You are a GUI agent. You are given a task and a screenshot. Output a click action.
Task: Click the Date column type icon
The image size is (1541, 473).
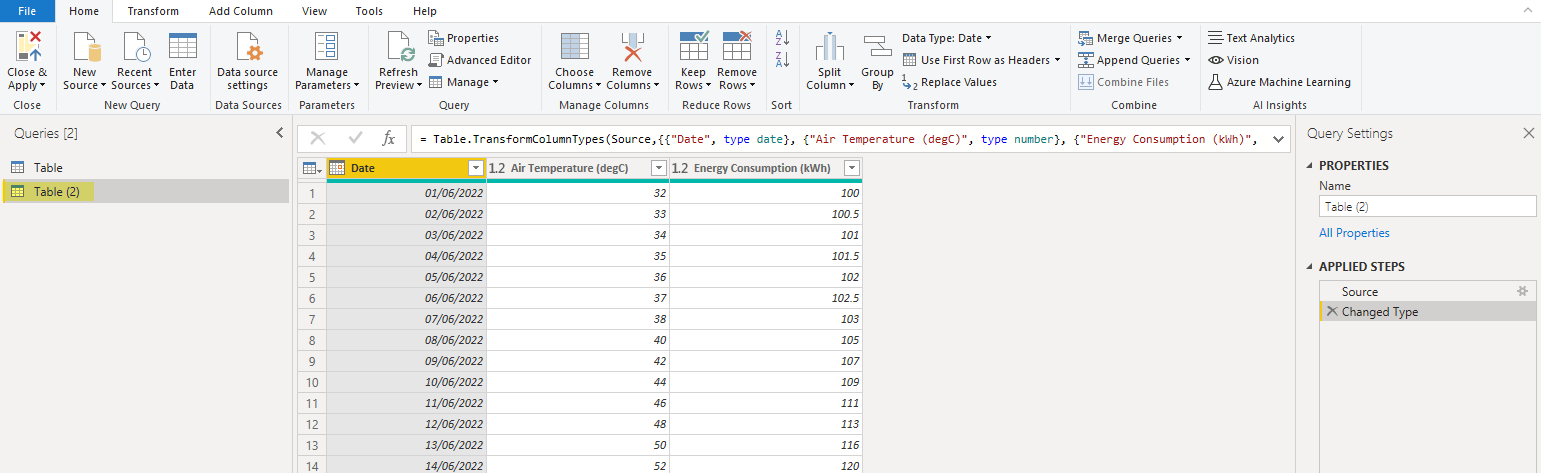point(337,168)
